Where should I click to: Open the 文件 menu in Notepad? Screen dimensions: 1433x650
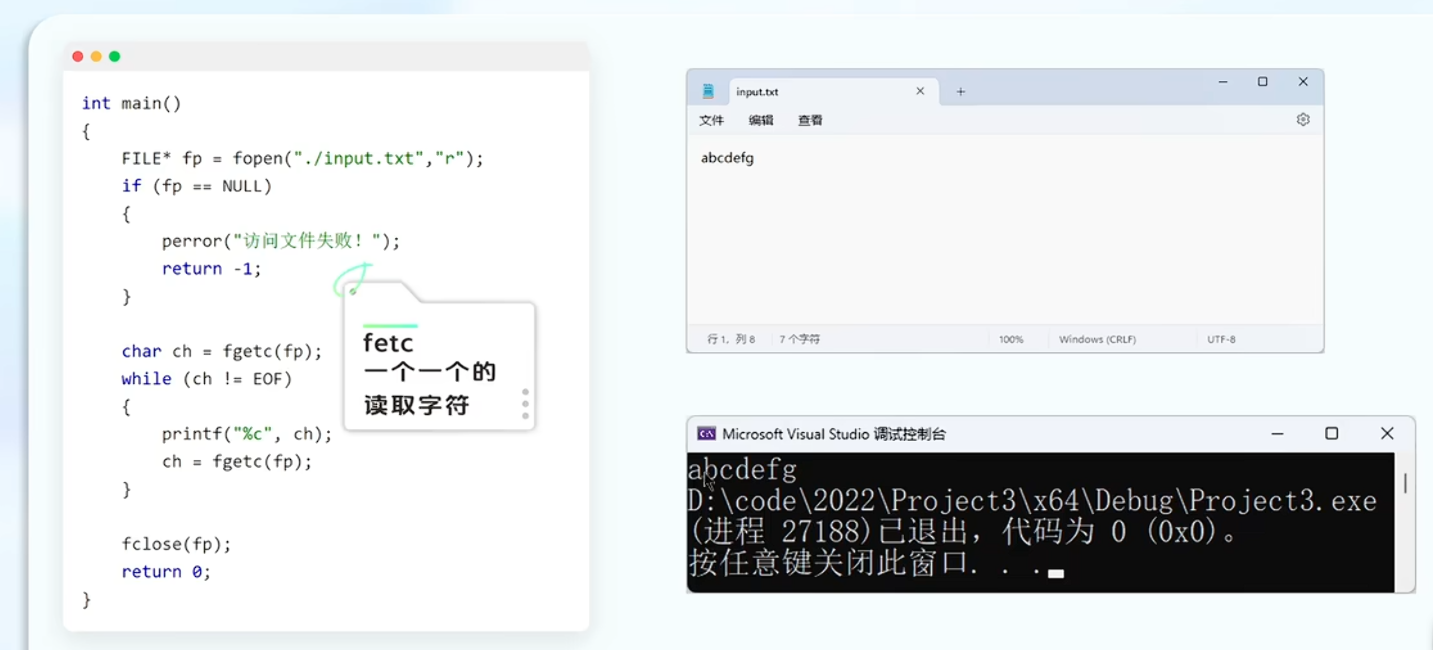[x=711, y=120]
